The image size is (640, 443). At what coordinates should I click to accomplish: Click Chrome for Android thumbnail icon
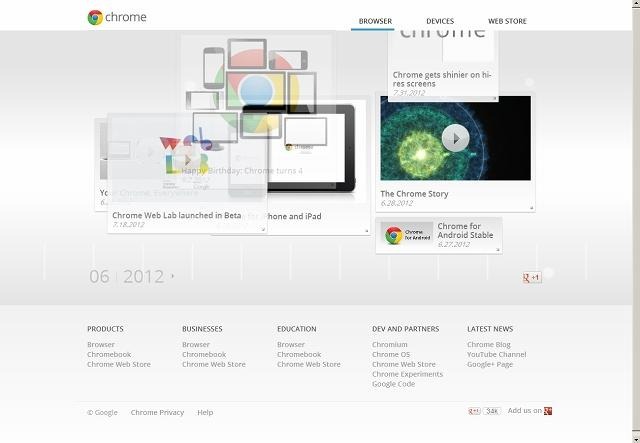pos(407,235)
